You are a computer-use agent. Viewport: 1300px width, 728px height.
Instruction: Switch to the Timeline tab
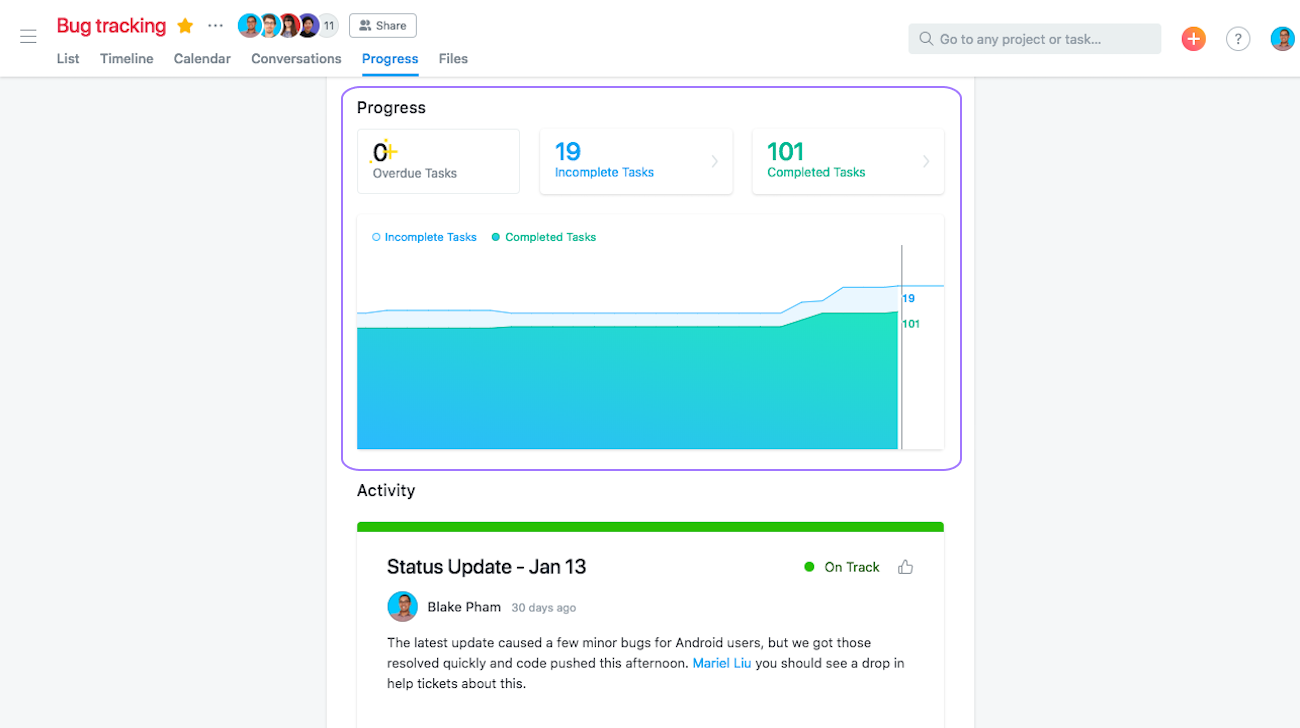[x=127, y=59]
